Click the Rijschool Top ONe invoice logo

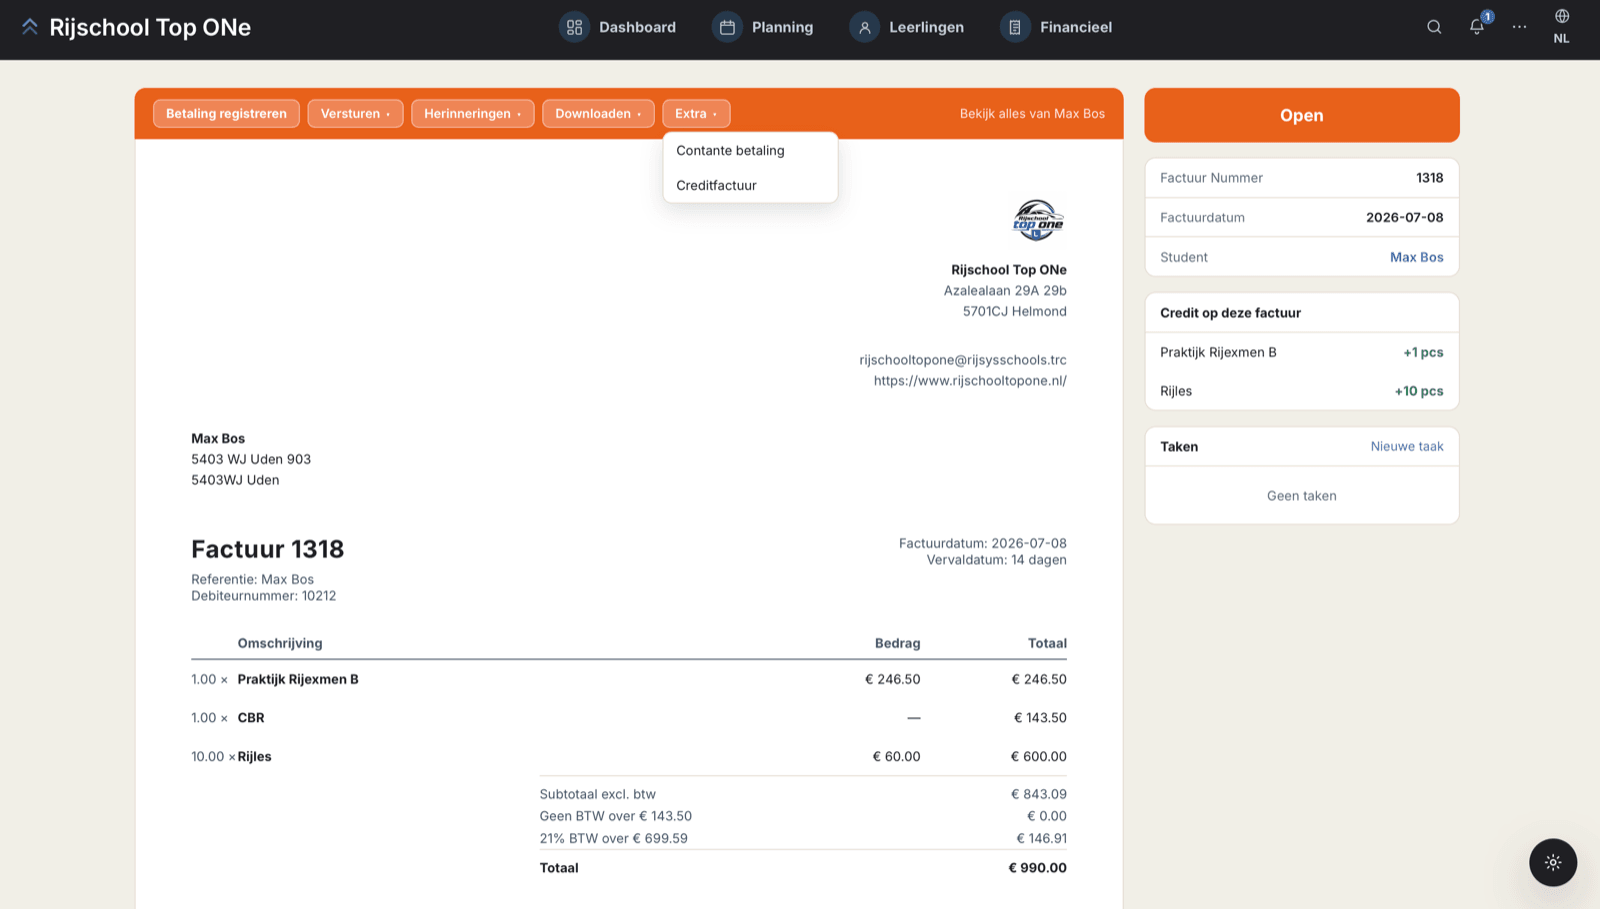1038,220
